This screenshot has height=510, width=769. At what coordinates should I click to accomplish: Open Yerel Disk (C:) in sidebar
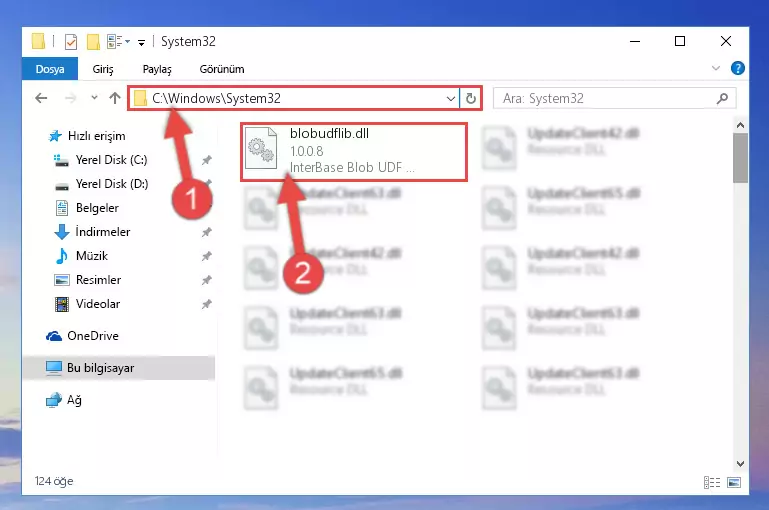111,160
